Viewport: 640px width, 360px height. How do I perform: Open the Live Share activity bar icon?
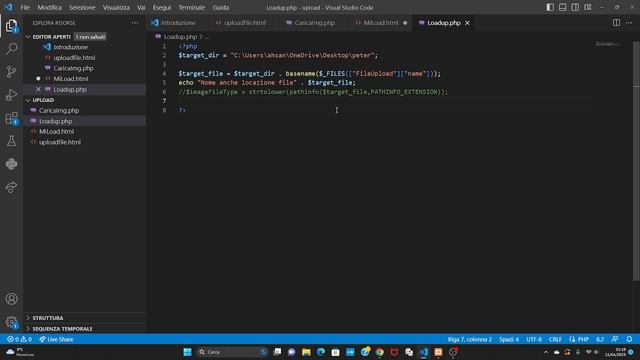click(x=11, y=187)
